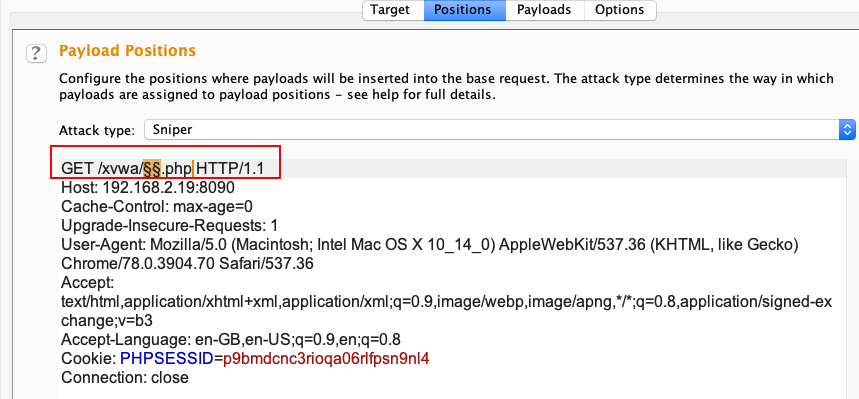Expand the Attack type Sniper dropdown
The width and height of the screenshot is (859, 399).
[499, 130]
